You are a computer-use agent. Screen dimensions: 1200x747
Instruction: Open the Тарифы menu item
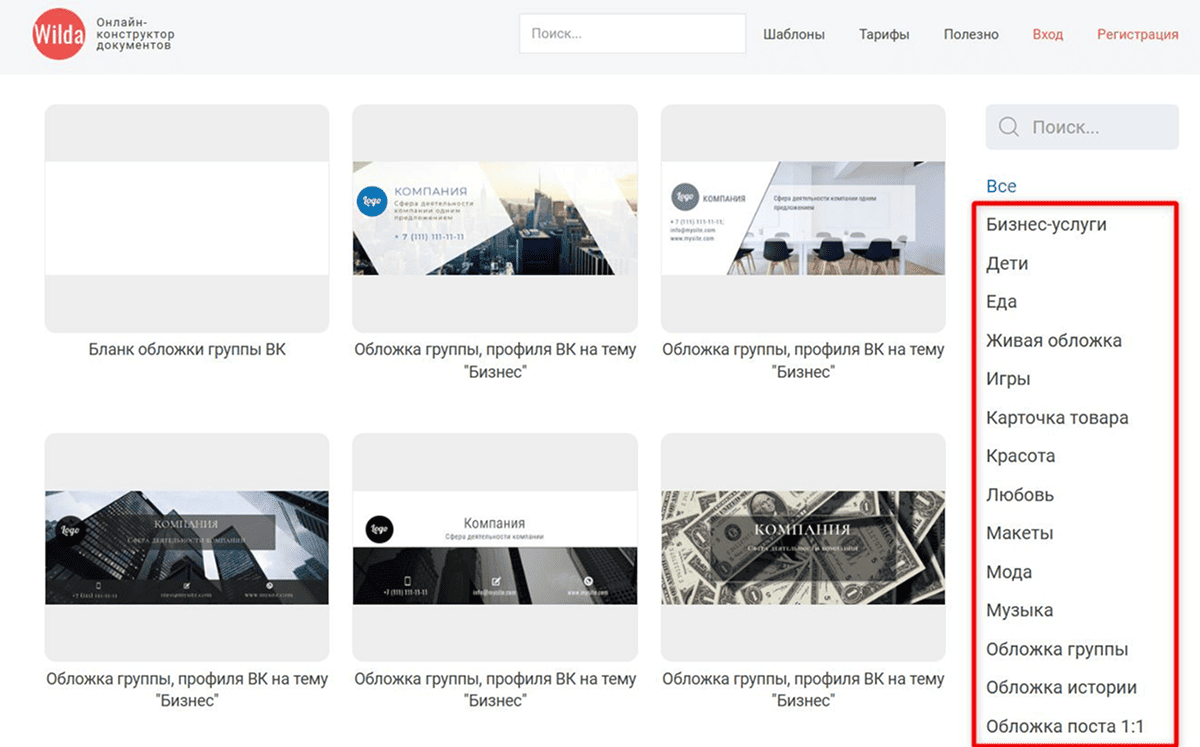click(884, 34)
